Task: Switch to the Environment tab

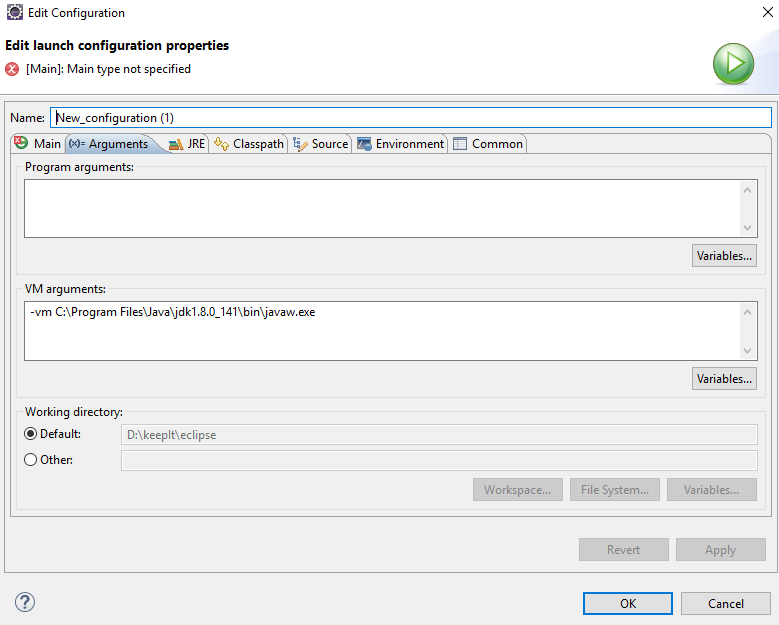Action: (400, 144)
